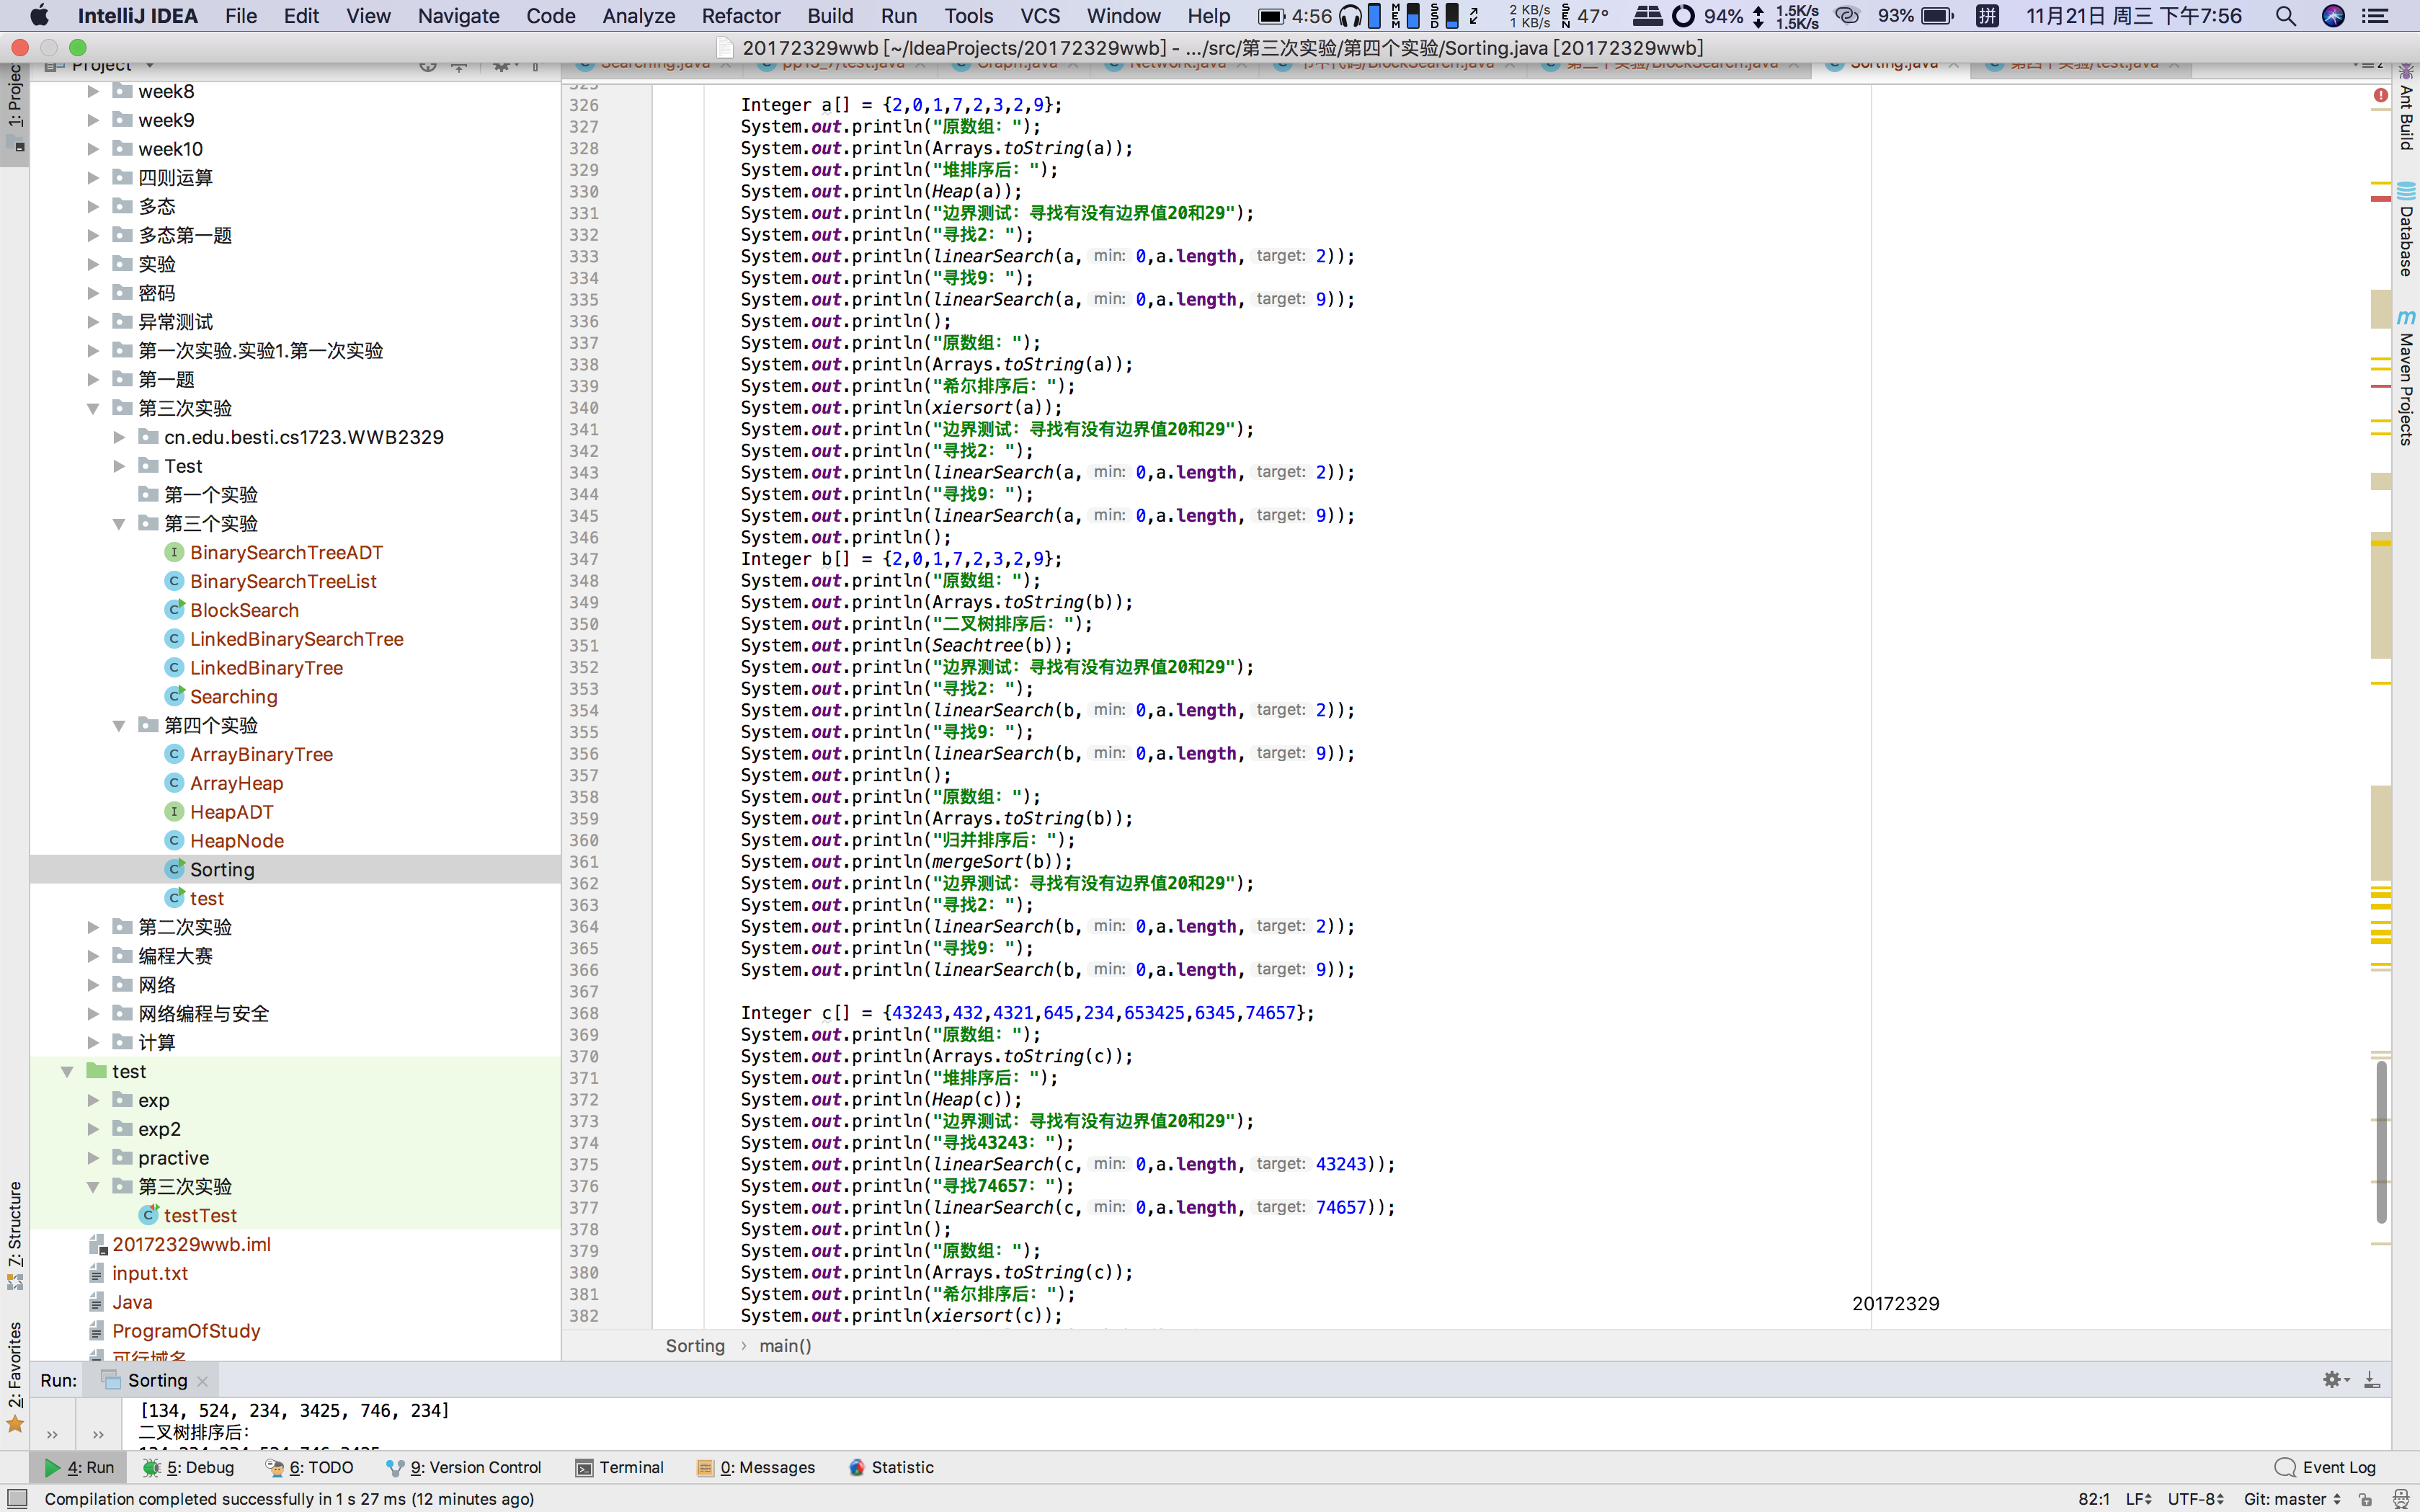This screenshot has height=1512, width=2420.
Task: Open Notification Center list icon
Action: point(2376,15)
